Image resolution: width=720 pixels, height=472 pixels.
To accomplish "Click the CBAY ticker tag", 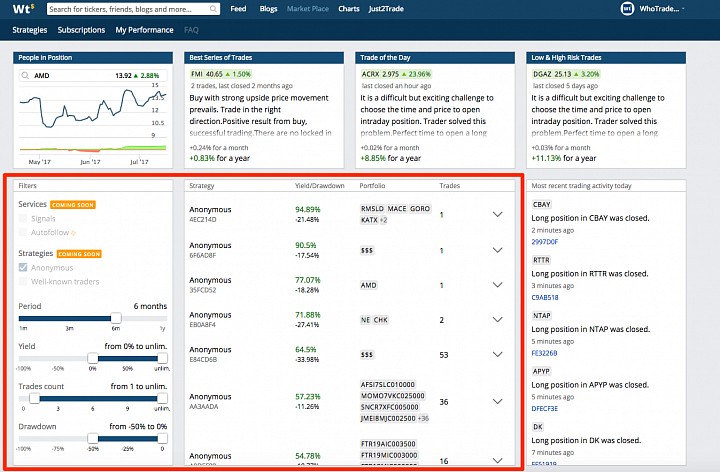I will 541,205.
